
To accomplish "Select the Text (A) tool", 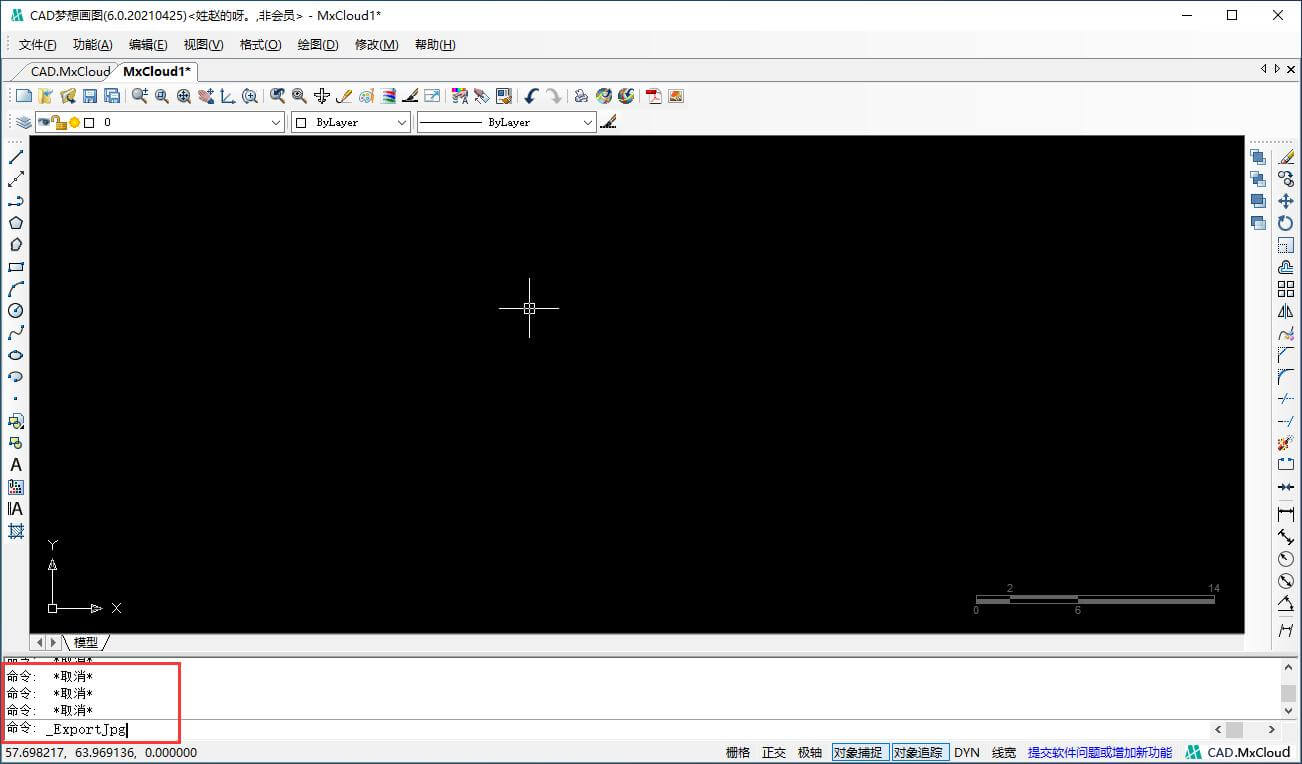I will click(x=16, y=465).
